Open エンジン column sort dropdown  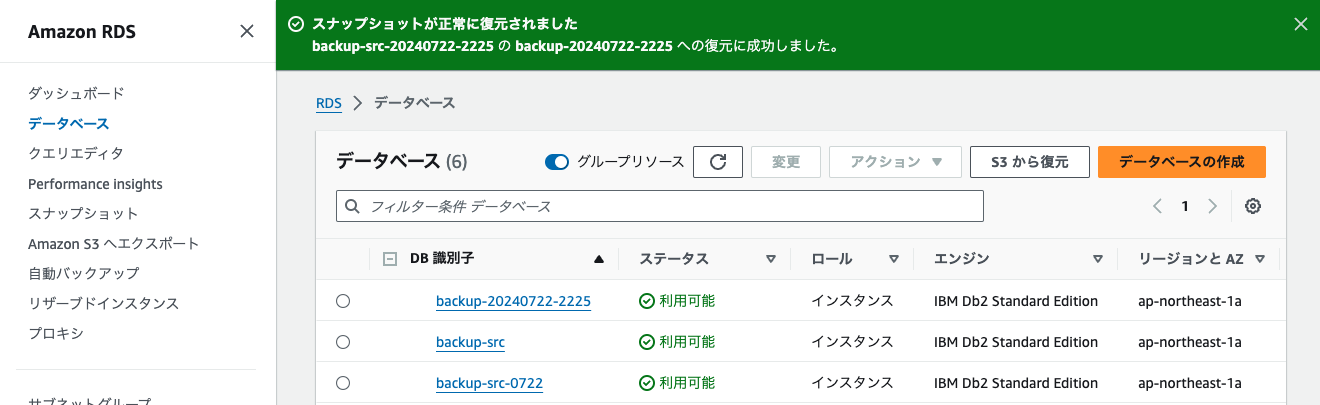tap(1098, 259)
